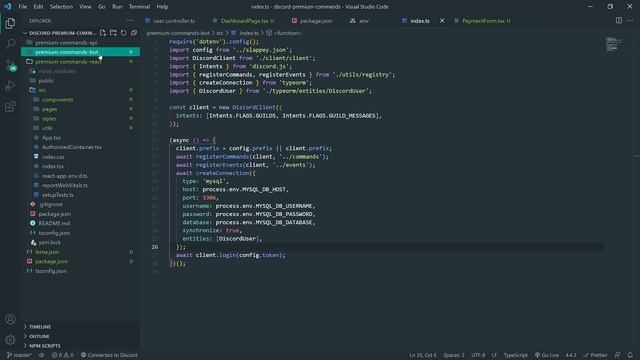Viewport: 640px width, 360px height.
Task: Expand the NPM Scripts section
Action: (x=81, y=346)
